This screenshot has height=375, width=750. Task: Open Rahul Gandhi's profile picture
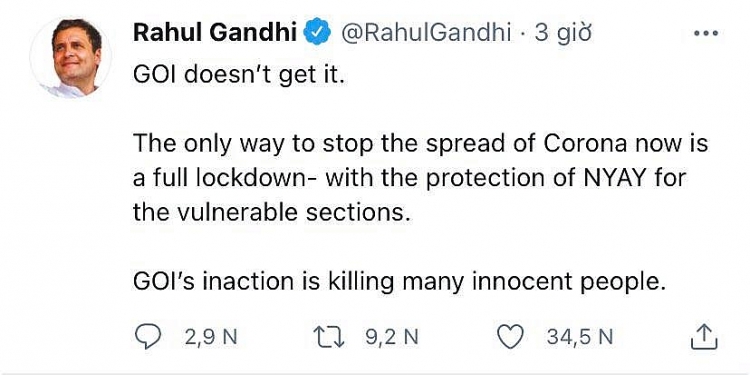(x=71, y=57)
